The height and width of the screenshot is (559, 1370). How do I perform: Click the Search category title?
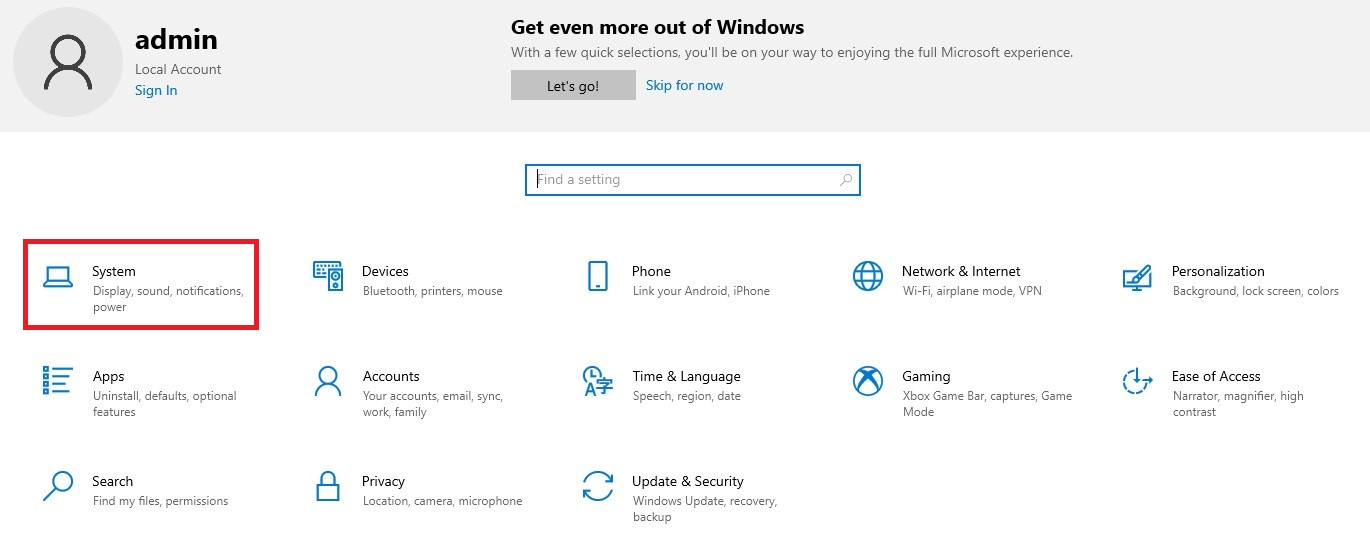[112, 481]
